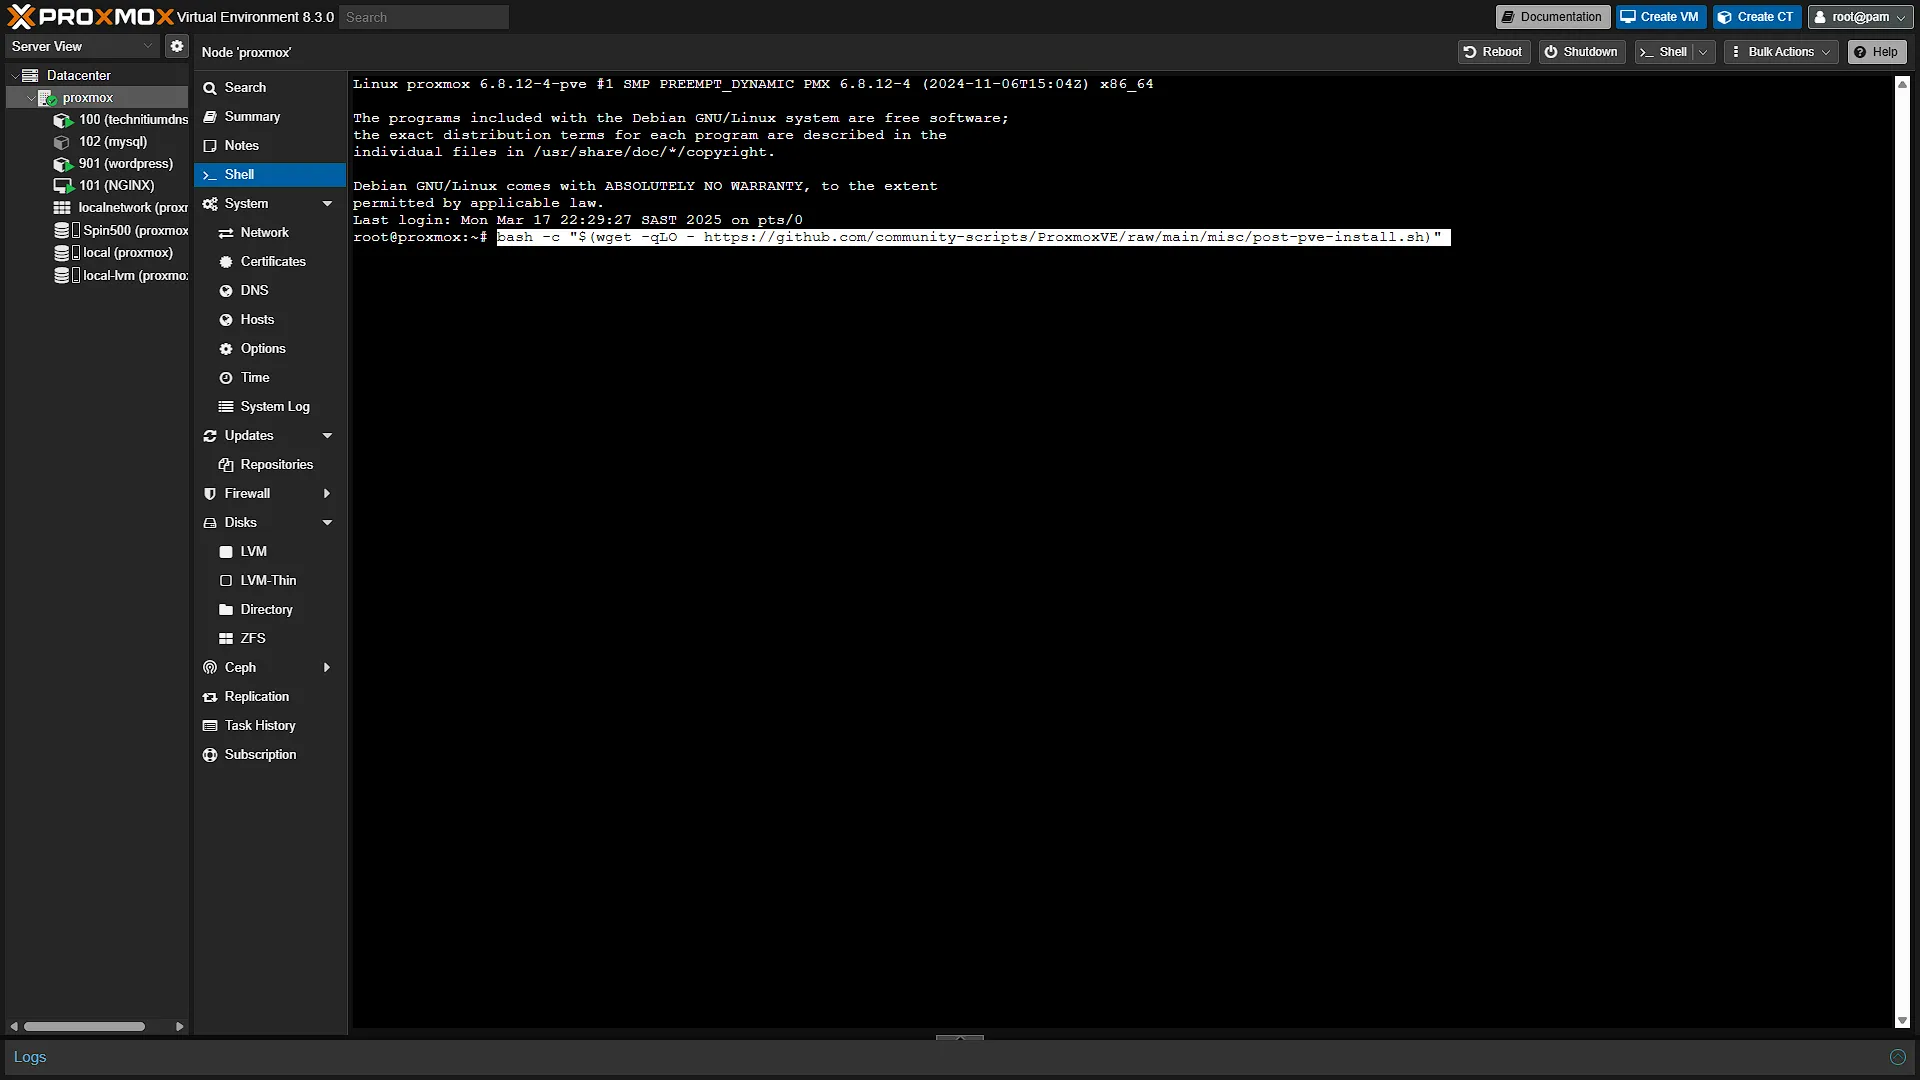Image resolution: width=1920 pixels, height=1080 pixels.
Task: Collapse the proxmox node in tree
Action: 30,98
